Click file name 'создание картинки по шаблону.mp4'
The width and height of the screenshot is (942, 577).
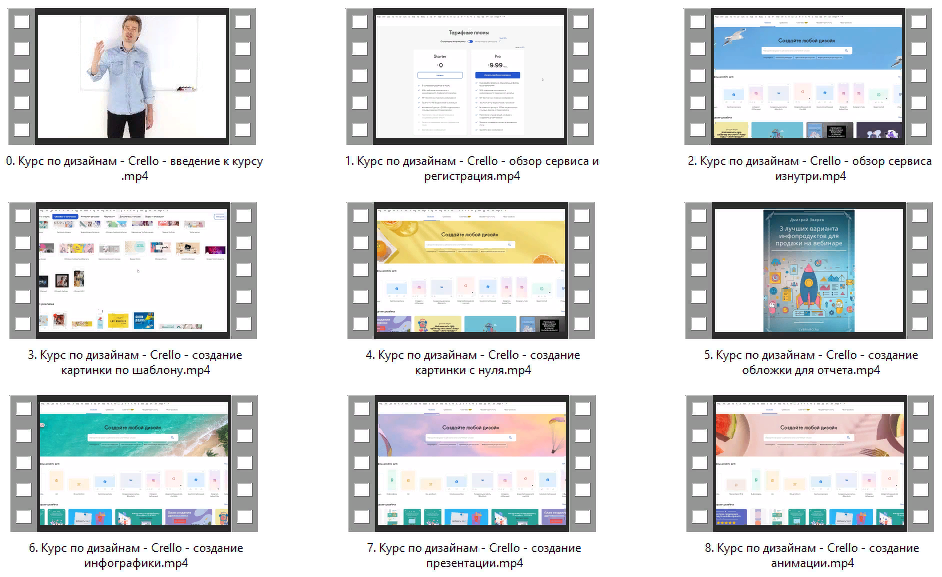click(x=134, y=362)
